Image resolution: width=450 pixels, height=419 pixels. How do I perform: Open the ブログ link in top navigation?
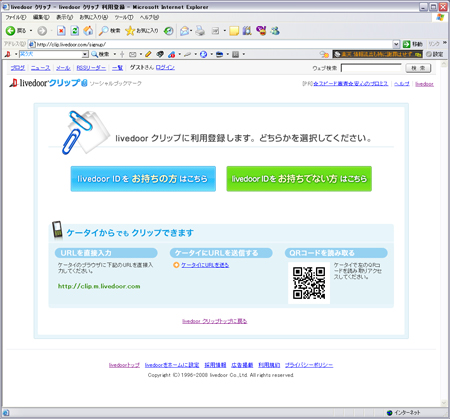click(x=18, y=68)
